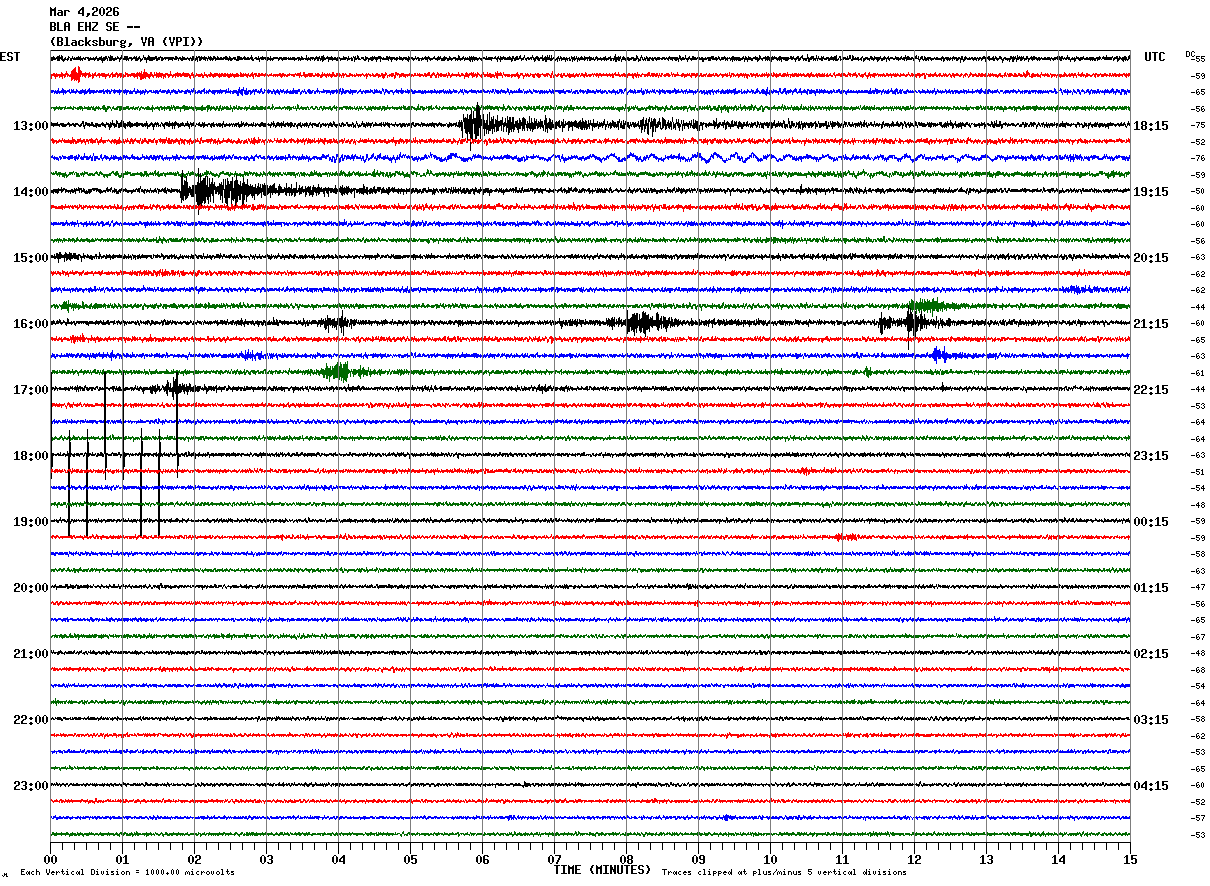Click the DC column header
1210x886 pixels.
1190,54
